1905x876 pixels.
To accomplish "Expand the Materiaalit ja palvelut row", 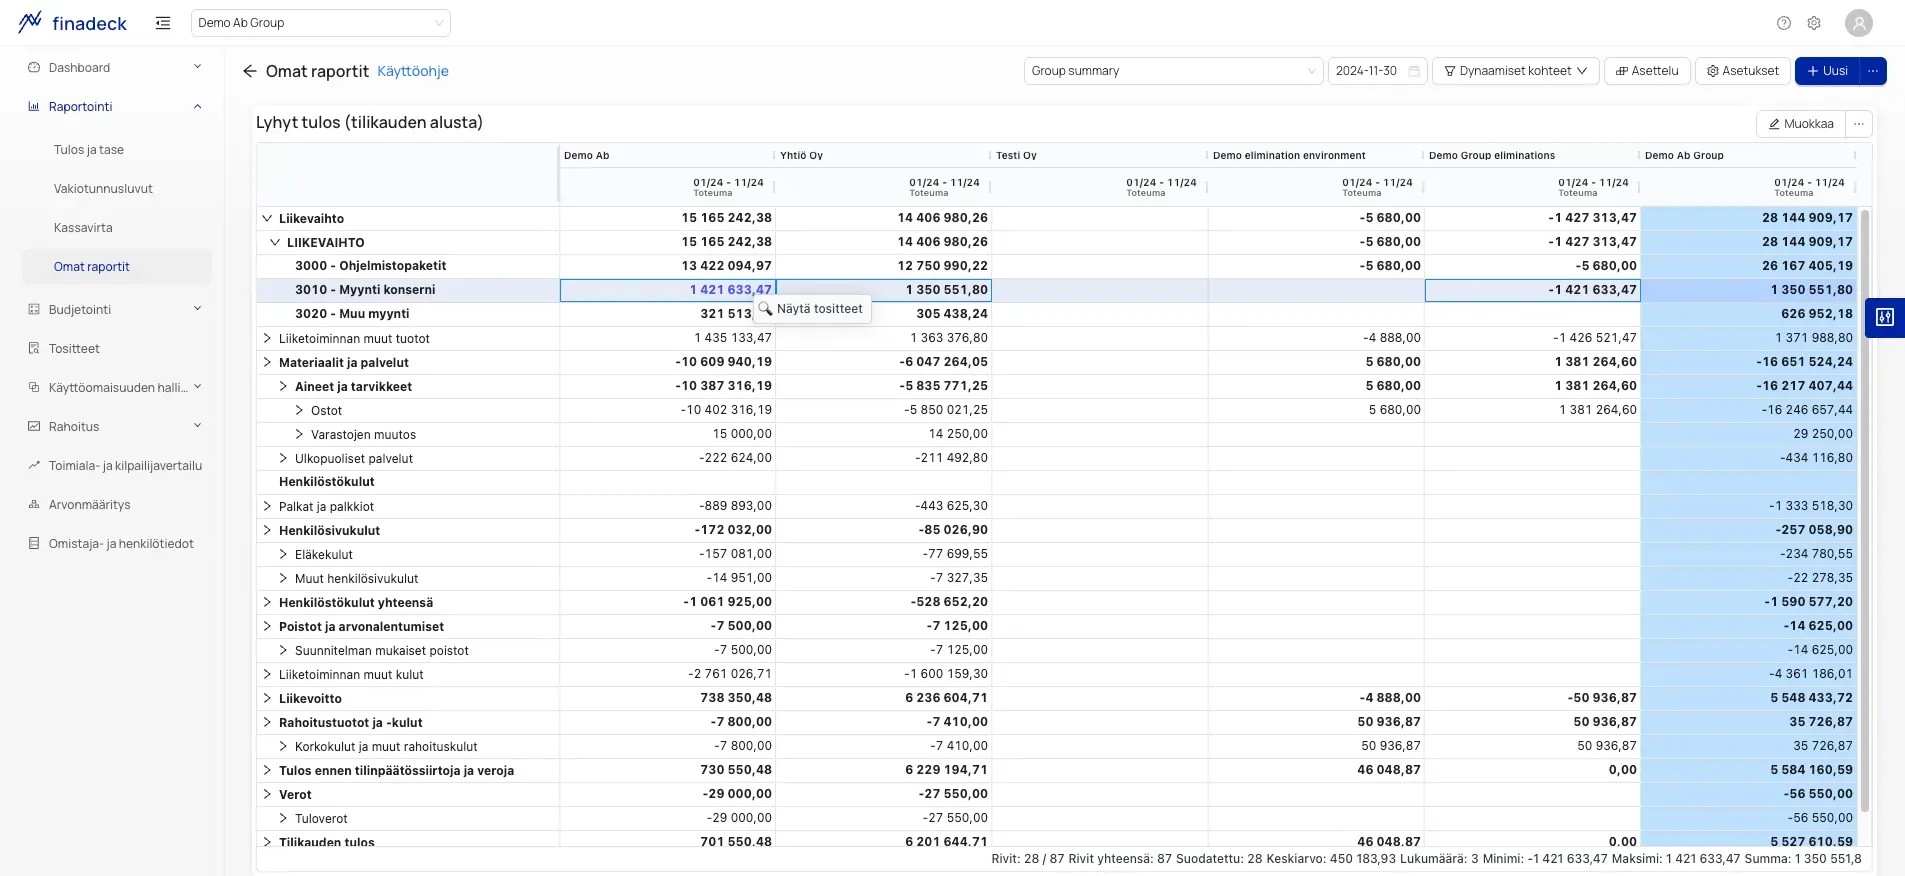I will coord(267,362).
